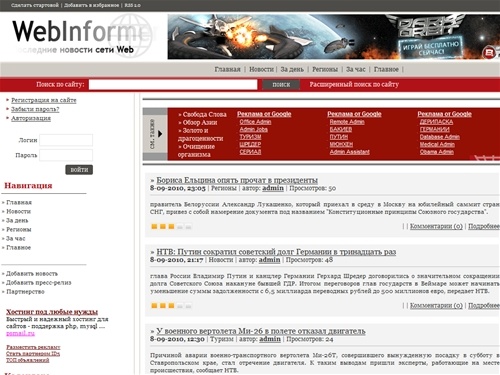
Task: Open 'За день' in the top menu bar
Action: 292,69
